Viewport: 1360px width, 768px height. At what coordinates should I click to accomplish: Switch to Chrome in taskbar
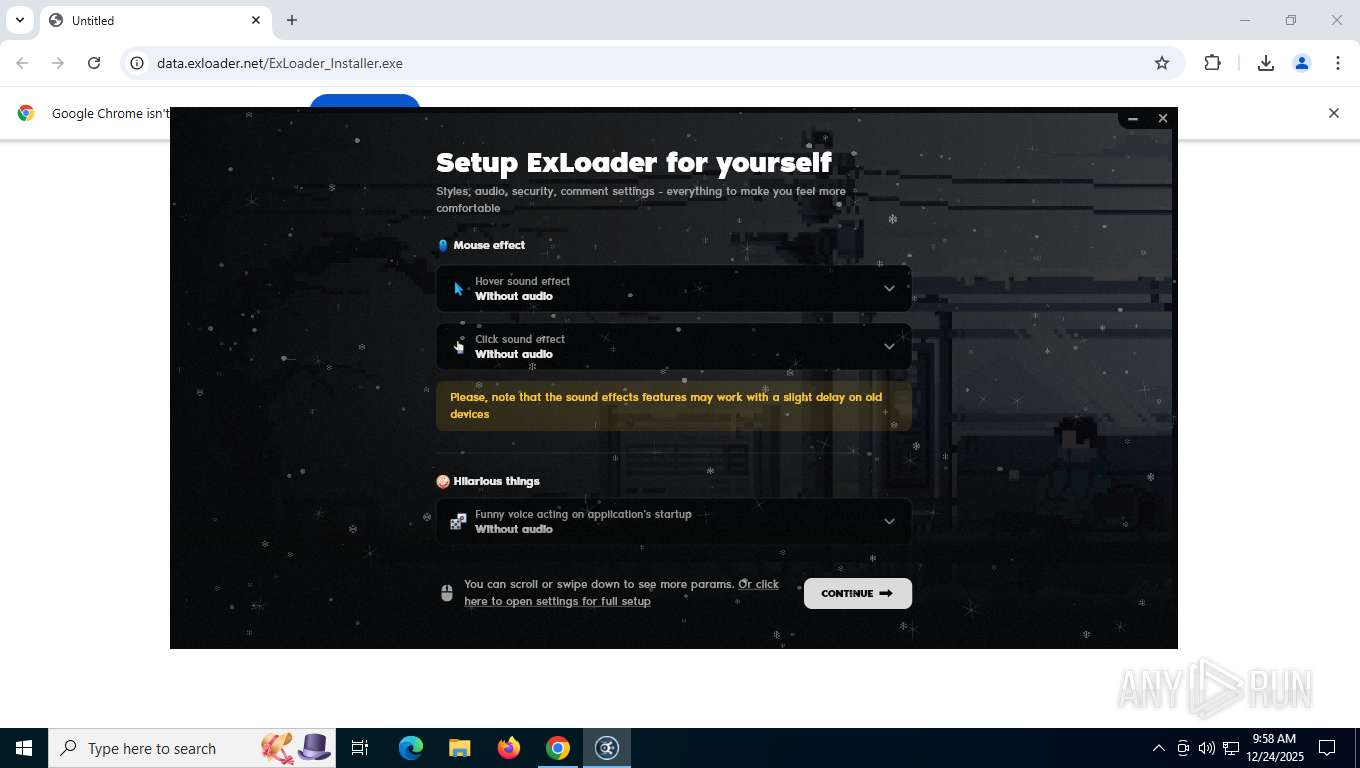pyautogui.click(x=558, y=748)
